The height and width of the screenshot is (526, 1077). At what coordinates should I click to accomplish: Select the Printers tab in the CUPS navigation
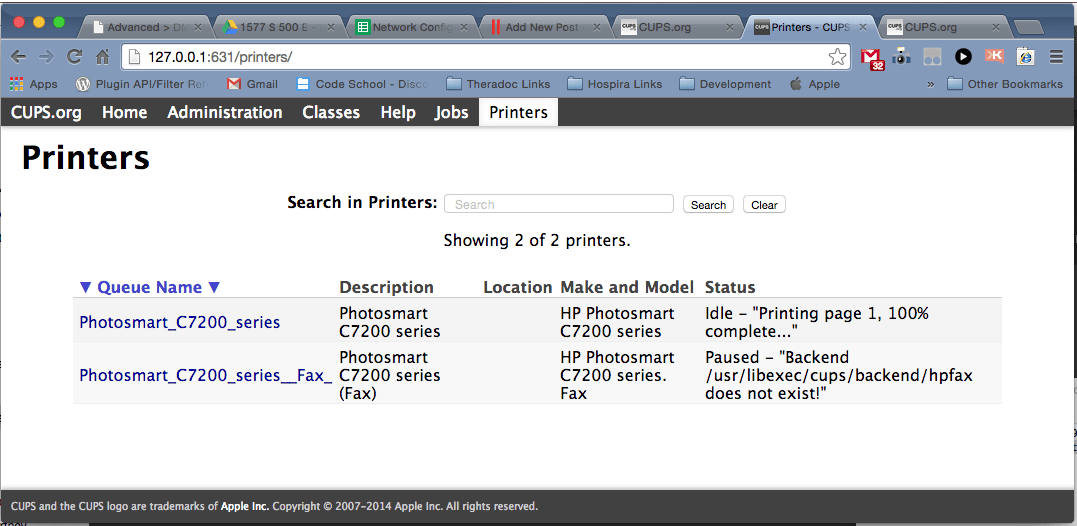(519, 113)
